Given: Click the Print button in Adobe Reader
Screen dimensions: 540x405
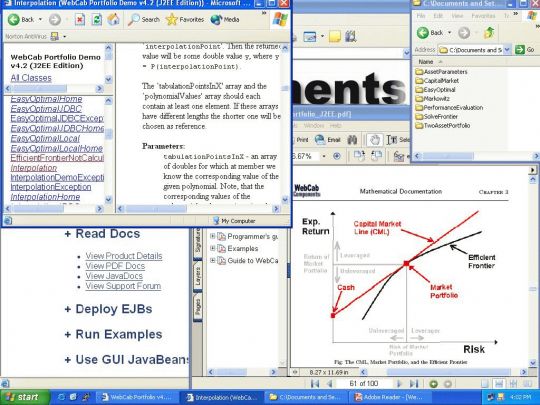Looking at the screenshot, I should click(301, 140).
